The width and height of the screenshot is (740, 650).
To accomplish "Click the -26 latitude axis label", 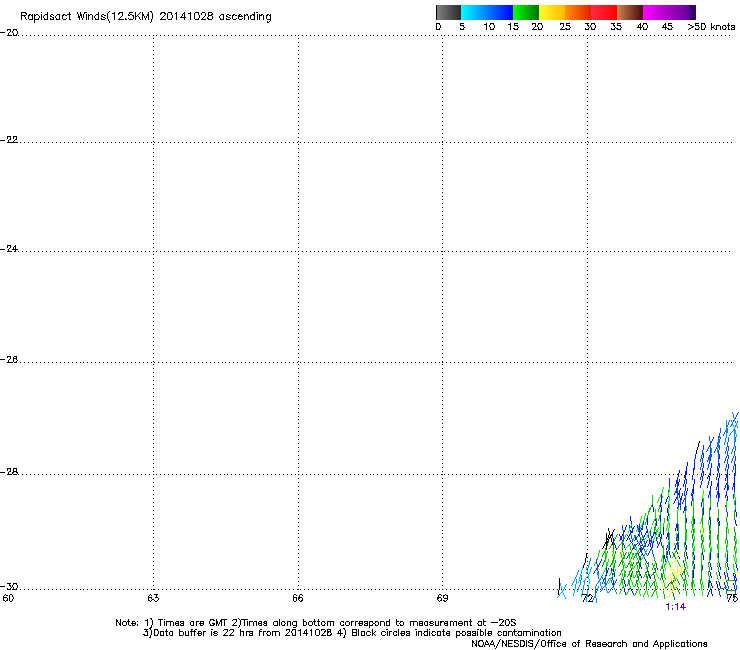I will [9, 360].
